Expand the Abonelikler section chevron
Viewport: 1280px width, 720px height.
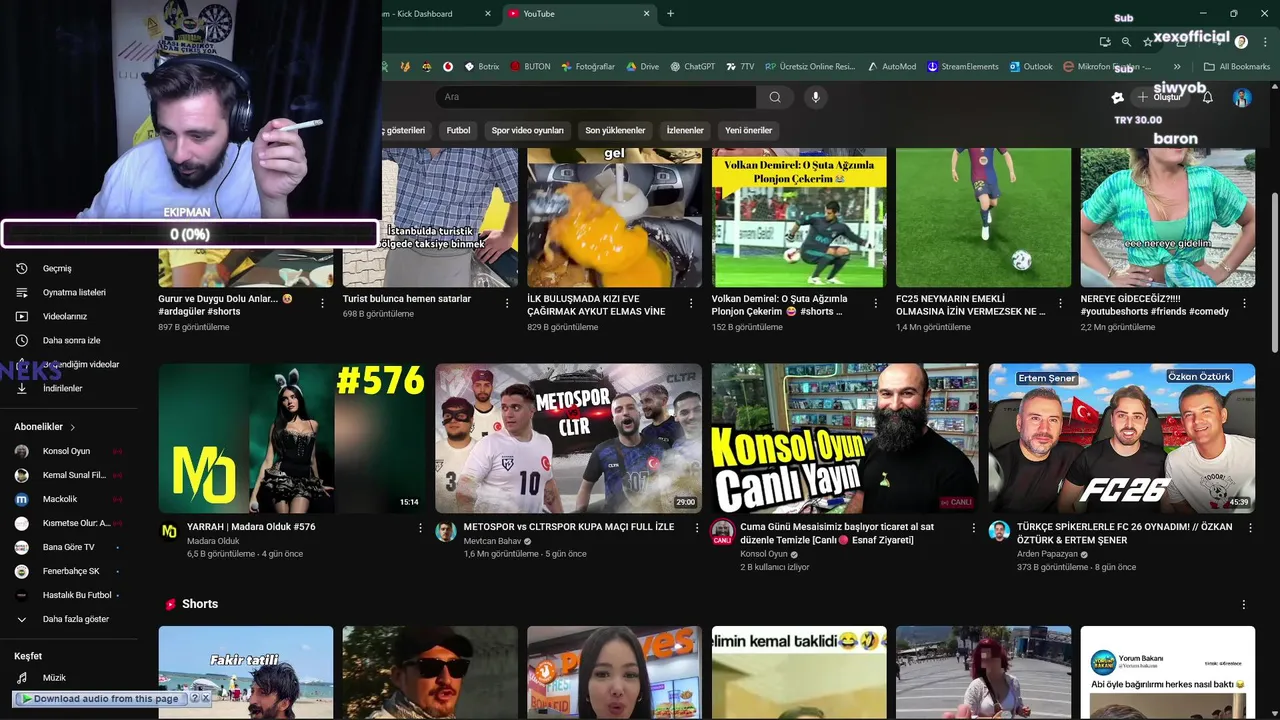72,427
